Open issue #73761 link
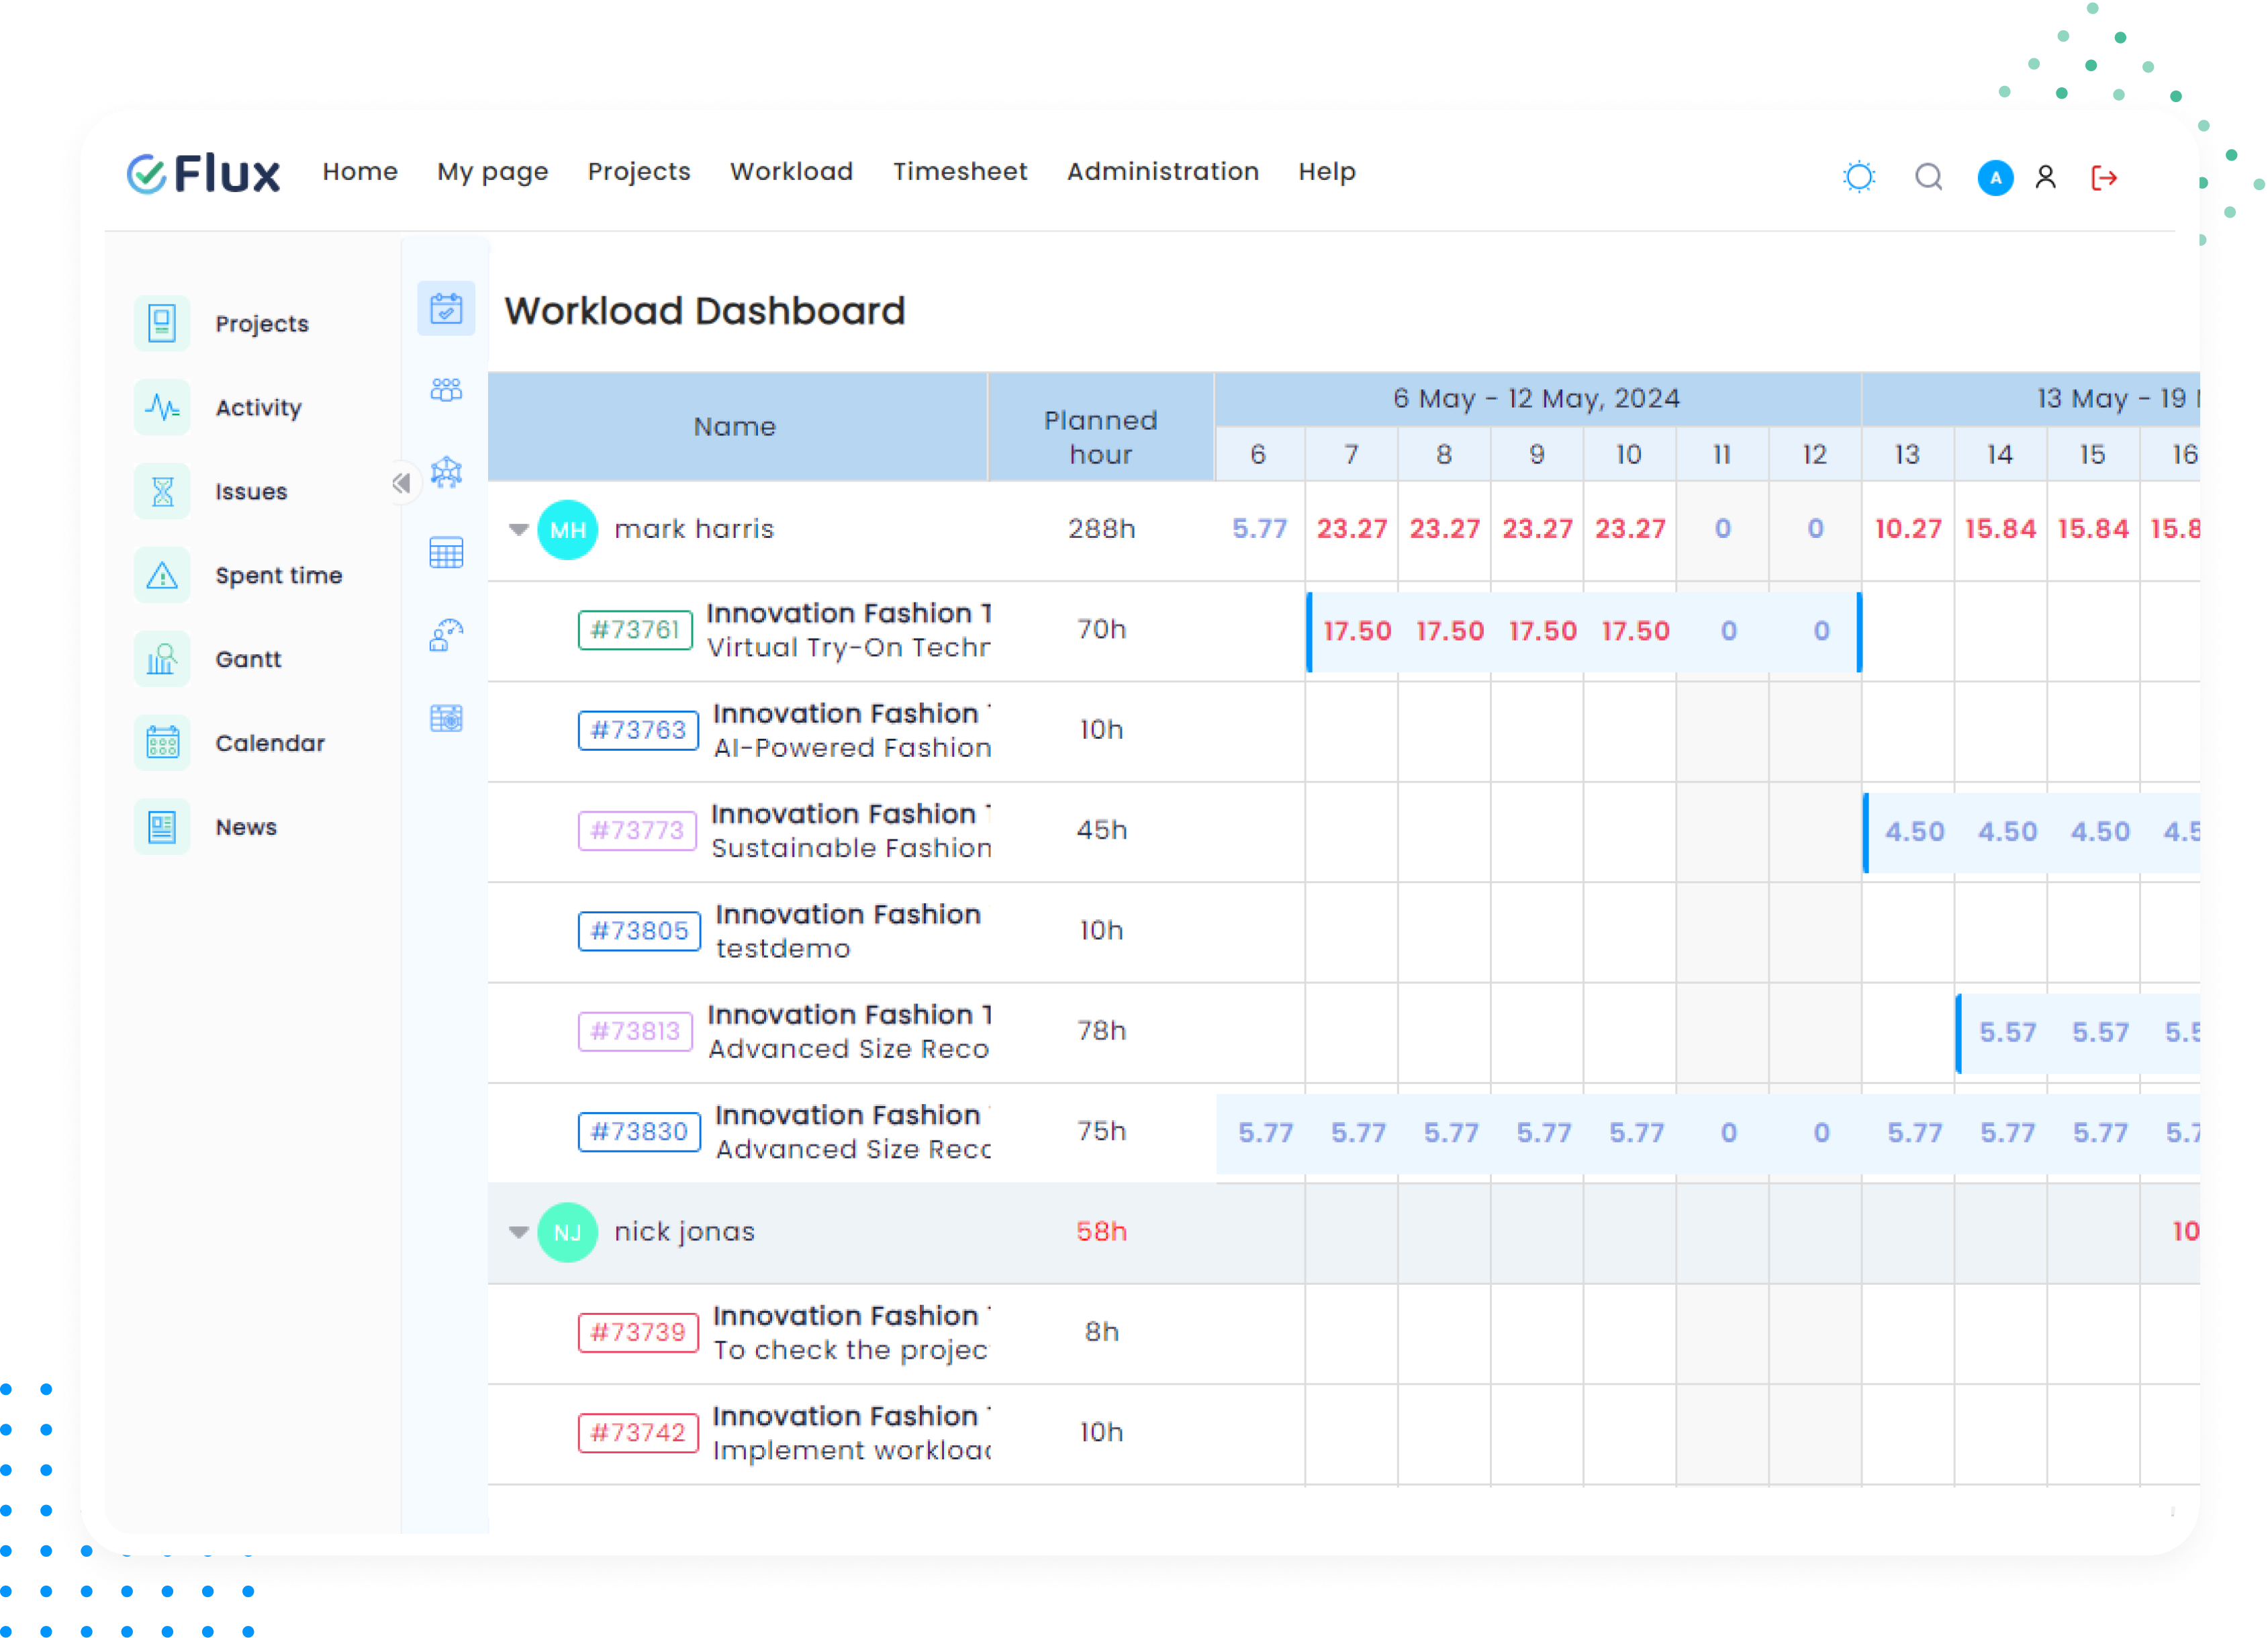The height and width of the screenshot is (1638, 2268). (x=635, y=630)
